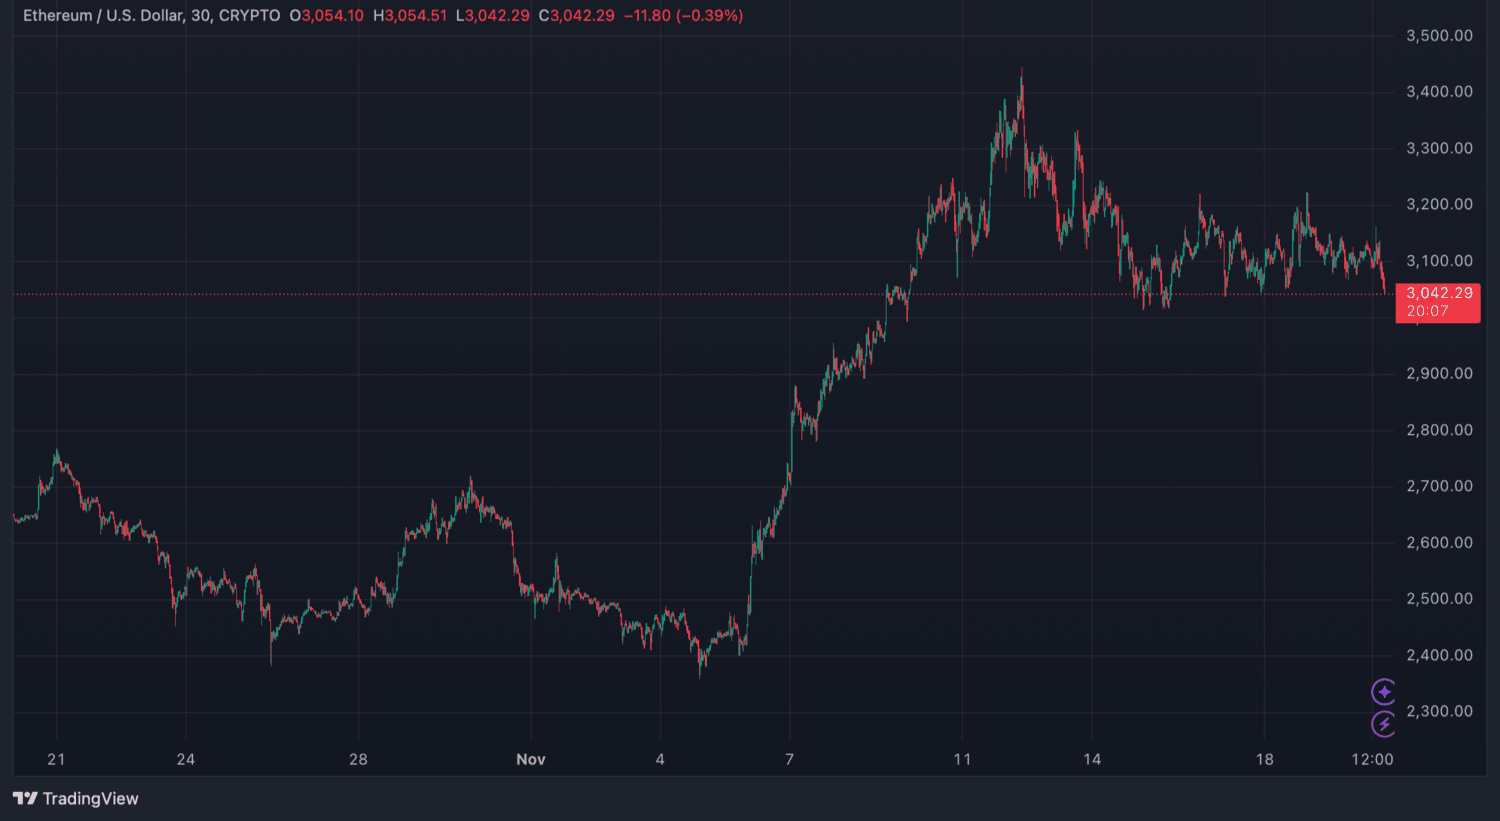Click the 12:00 time axis label

point(1372,759)
